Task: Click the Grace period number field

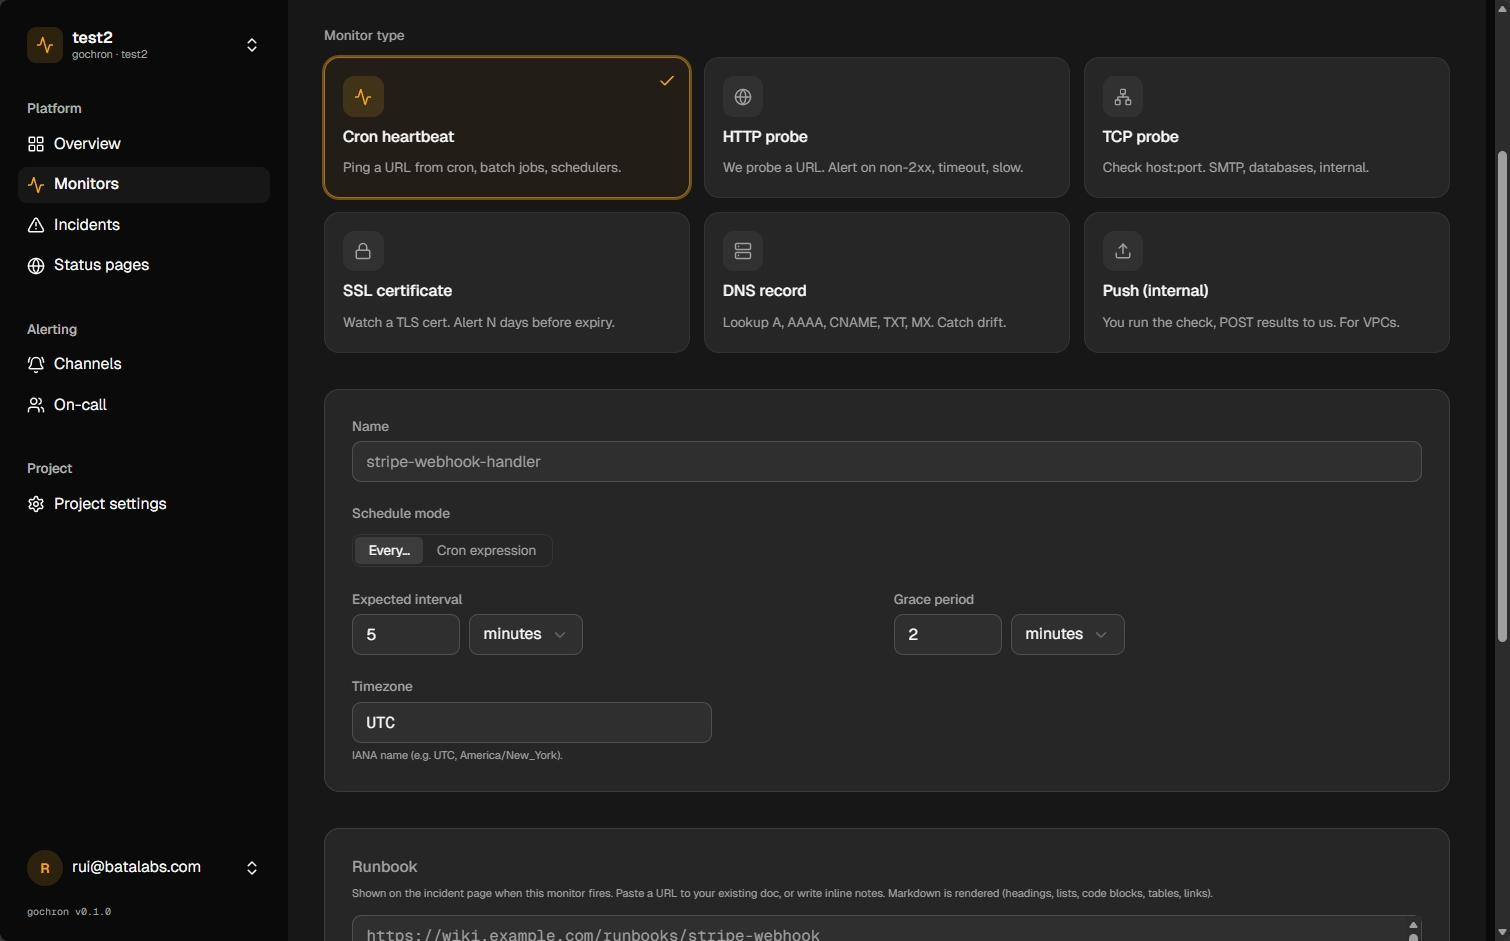Action: [x=948, y=635]
